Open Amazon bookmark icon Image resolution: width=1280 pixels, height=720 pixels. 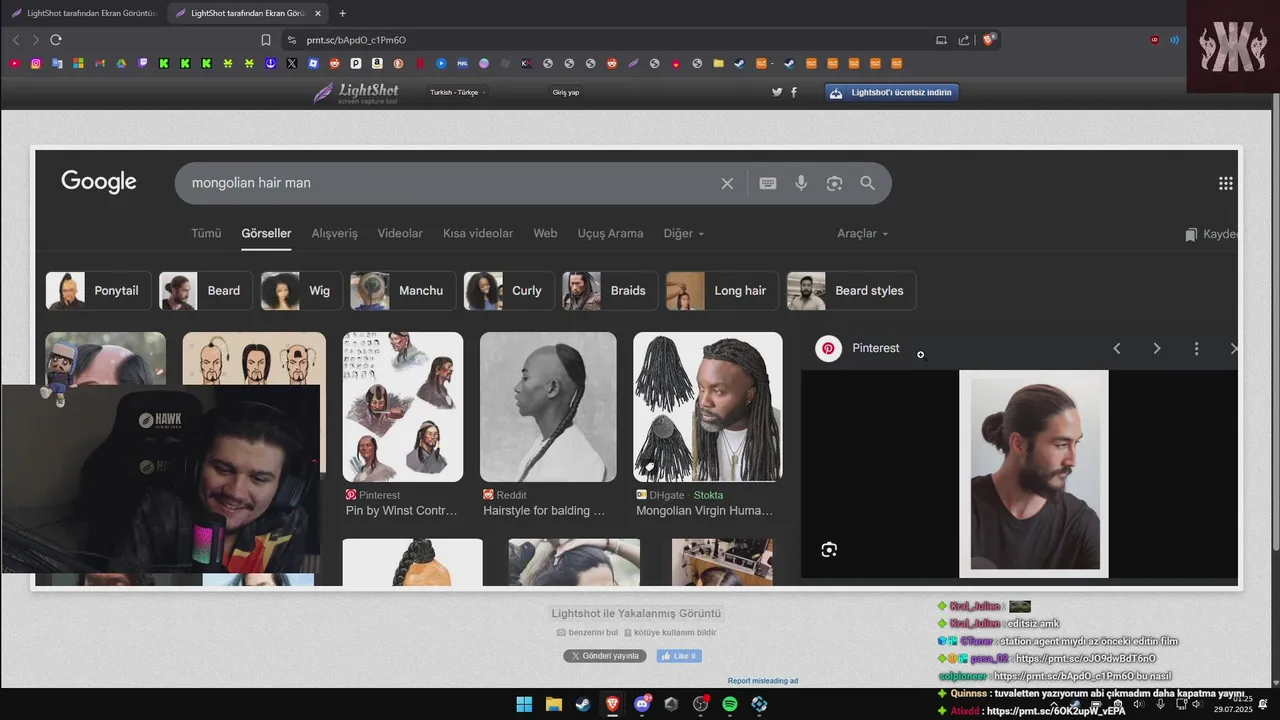click(377, 63)
